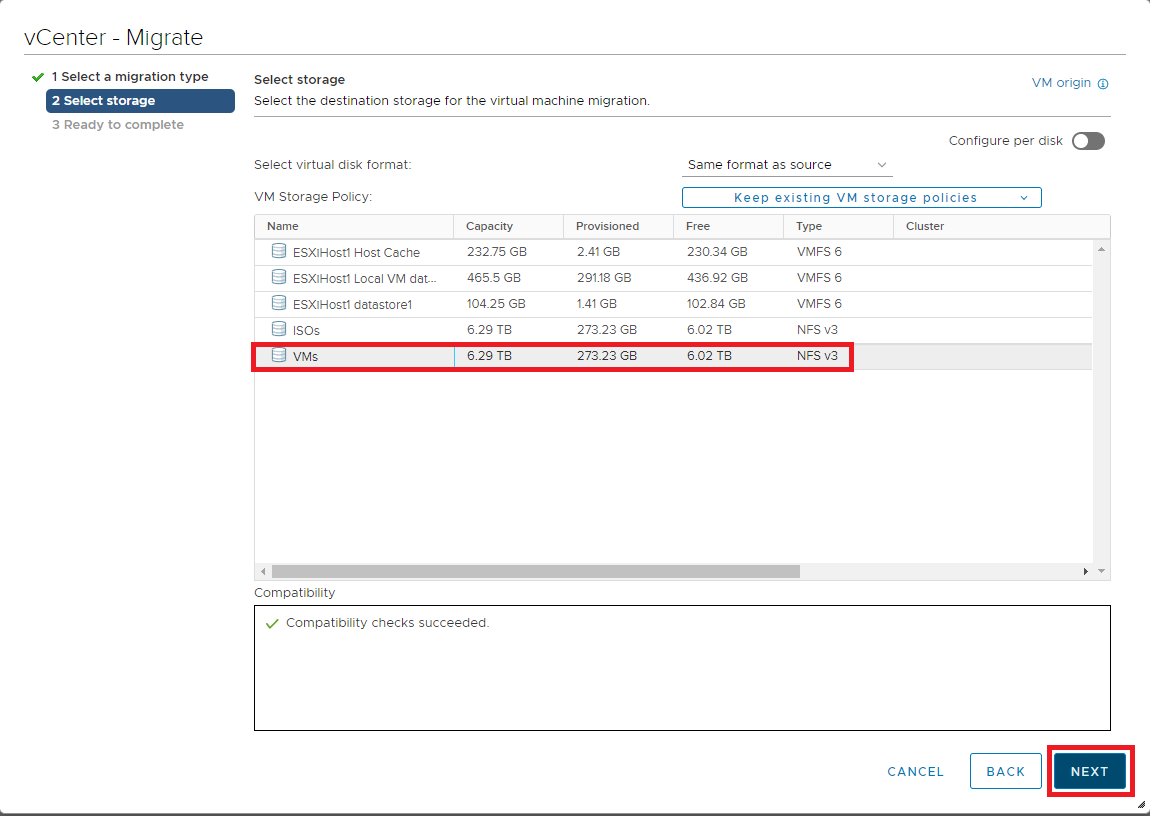The height and width of the screenshot is (816, 1150).
Task: Open the VM origin link
Action: coord(1061,83)
